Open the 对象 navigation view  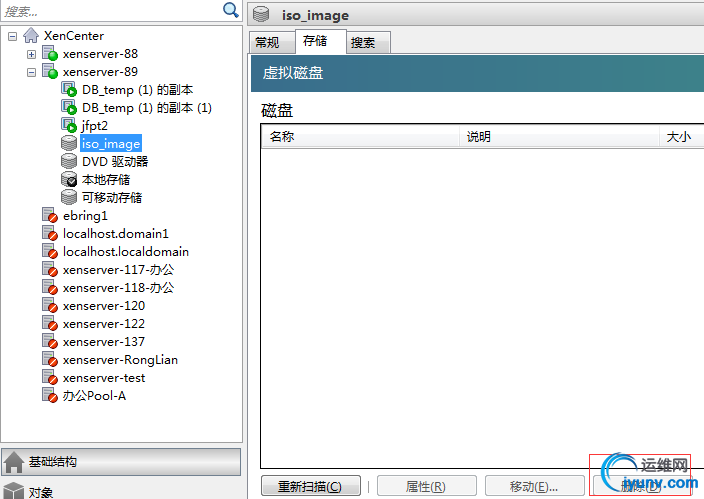point(121,490)
